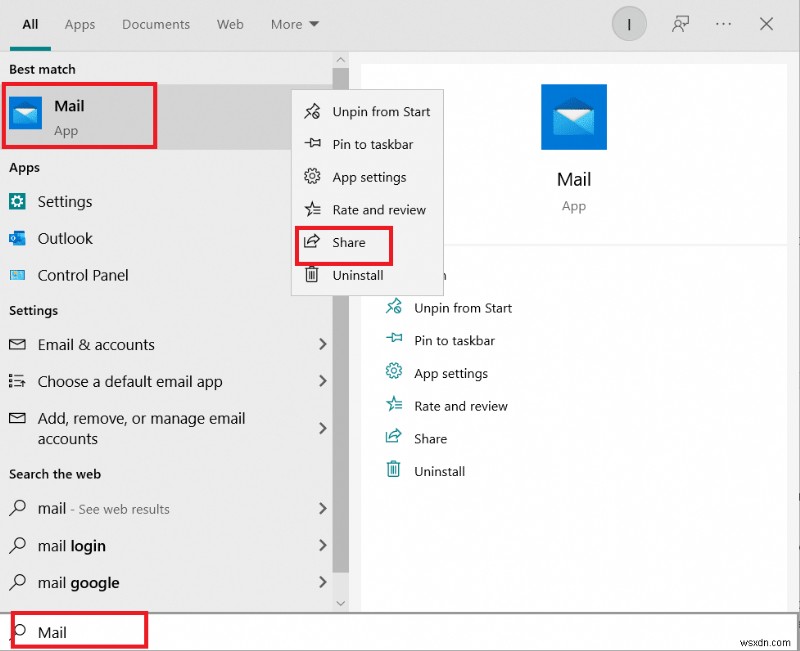Expand the Add, remove, or manage email accounts arrow

tap(322, 428)
